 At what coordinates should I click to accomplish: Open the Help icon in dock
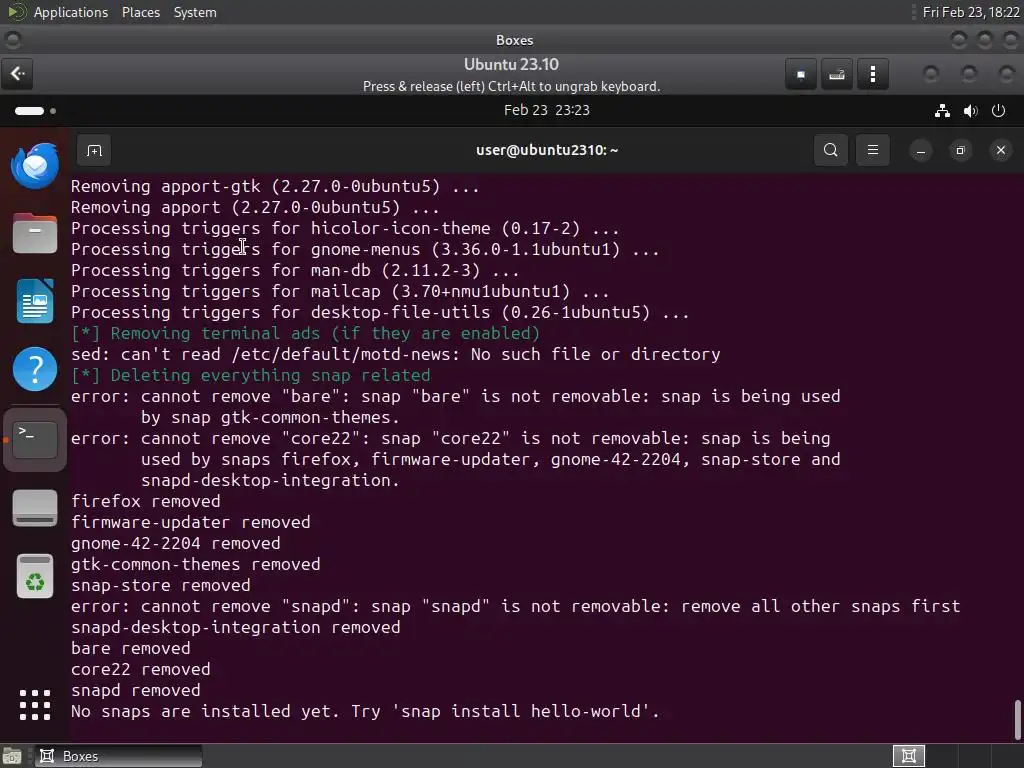click(x=35, y=369)
